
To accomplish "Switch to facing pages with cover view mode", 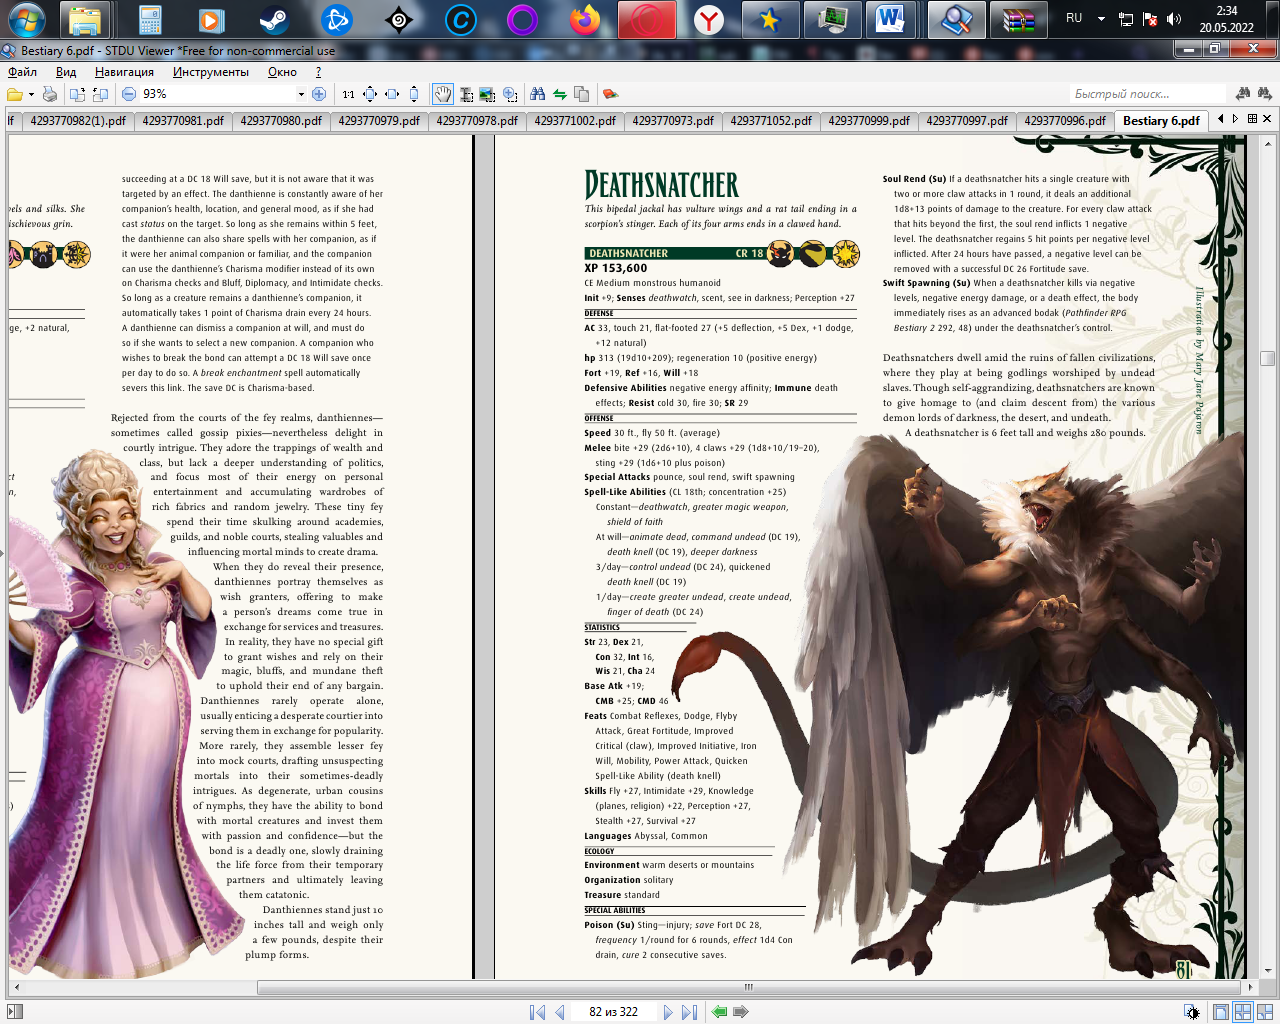I will pyautogui.click(x=1264, y=1012).
